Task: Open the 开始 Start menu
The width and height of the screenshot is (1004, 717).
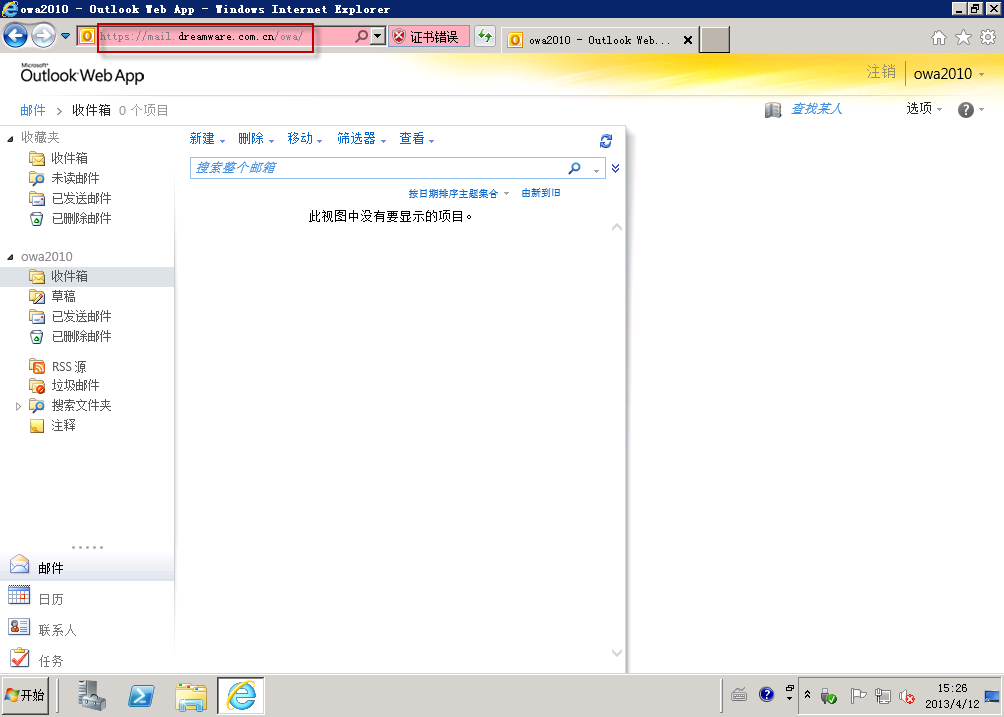Action: 25,695
